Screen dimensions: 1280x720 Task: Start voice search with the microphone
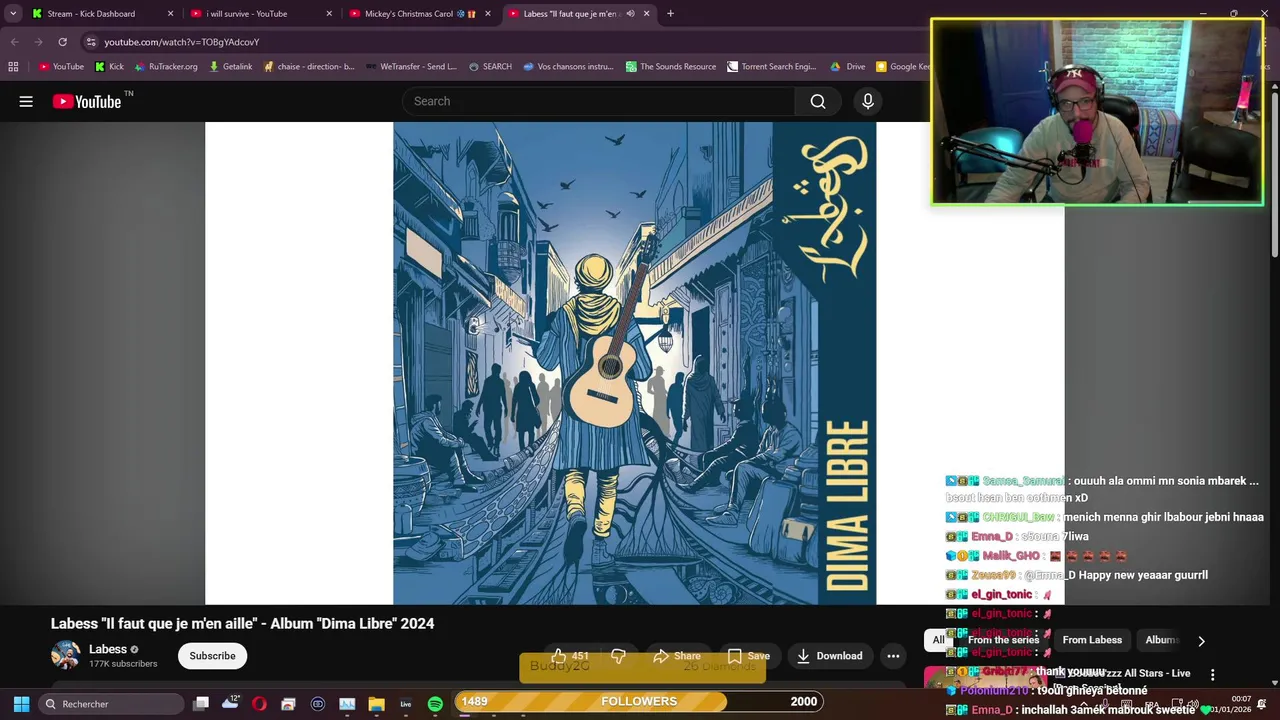pyautogui.click(x=868, y=101)
